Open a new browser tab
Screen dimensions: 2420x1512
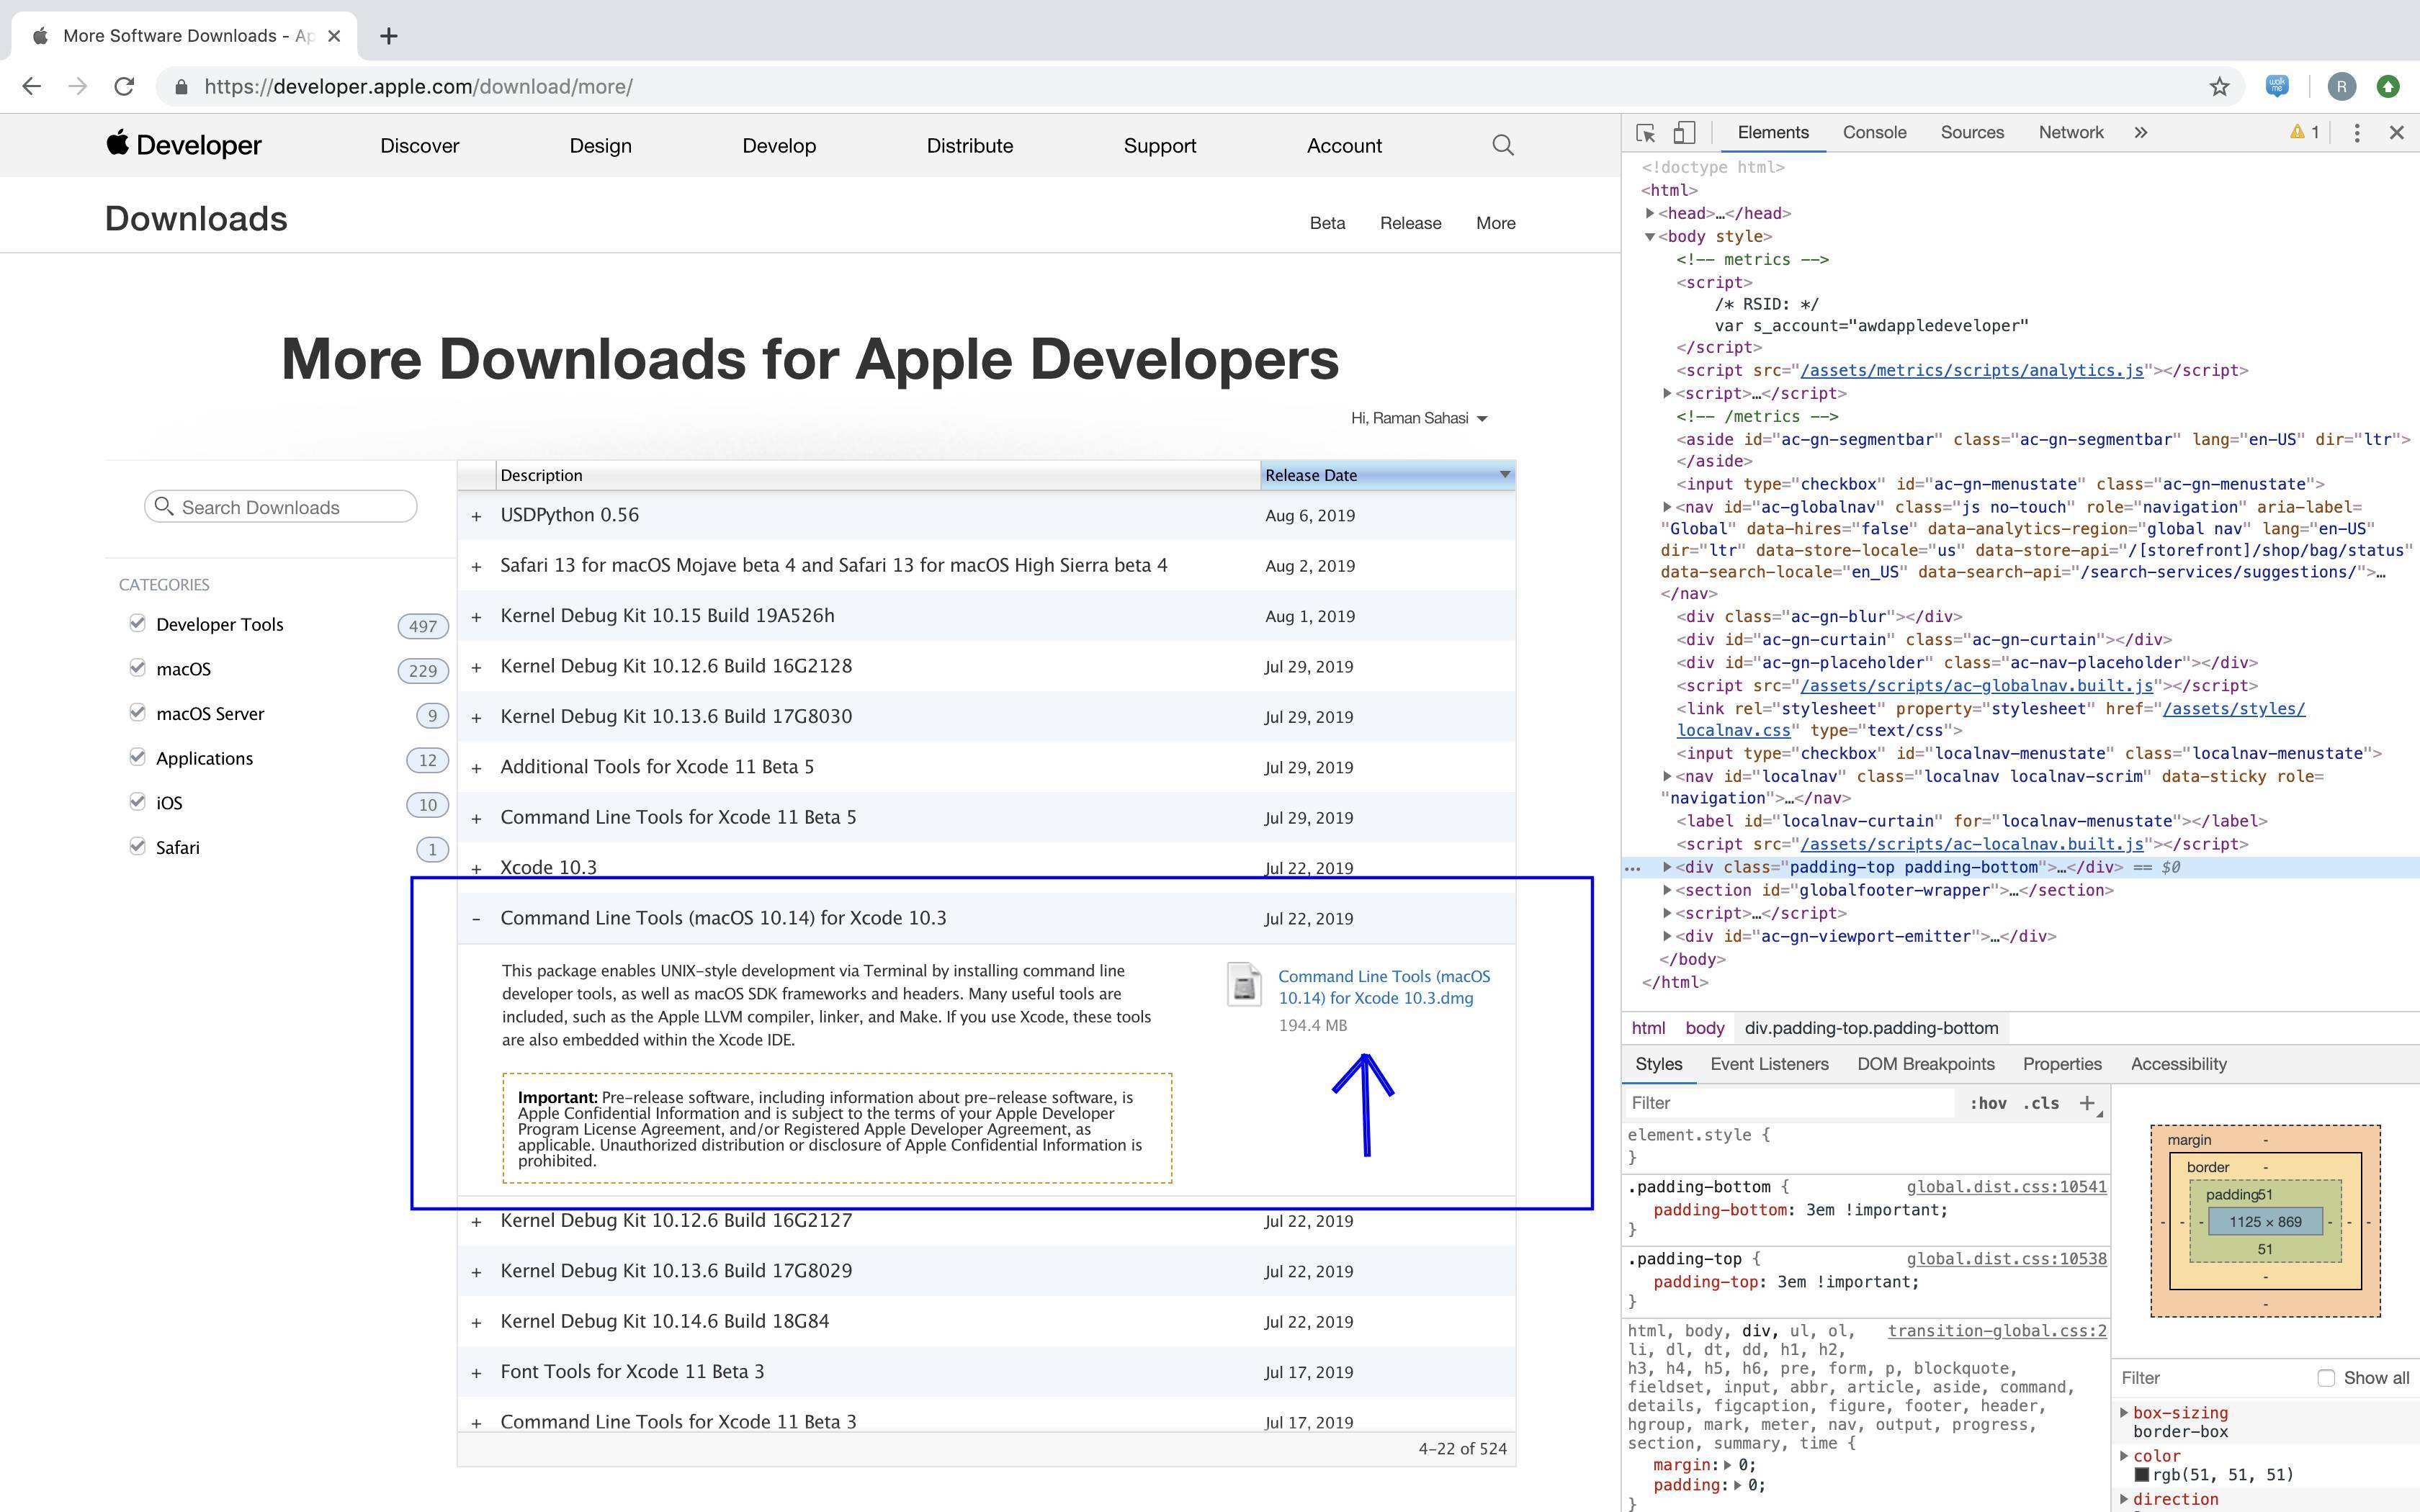pos(389,36)
